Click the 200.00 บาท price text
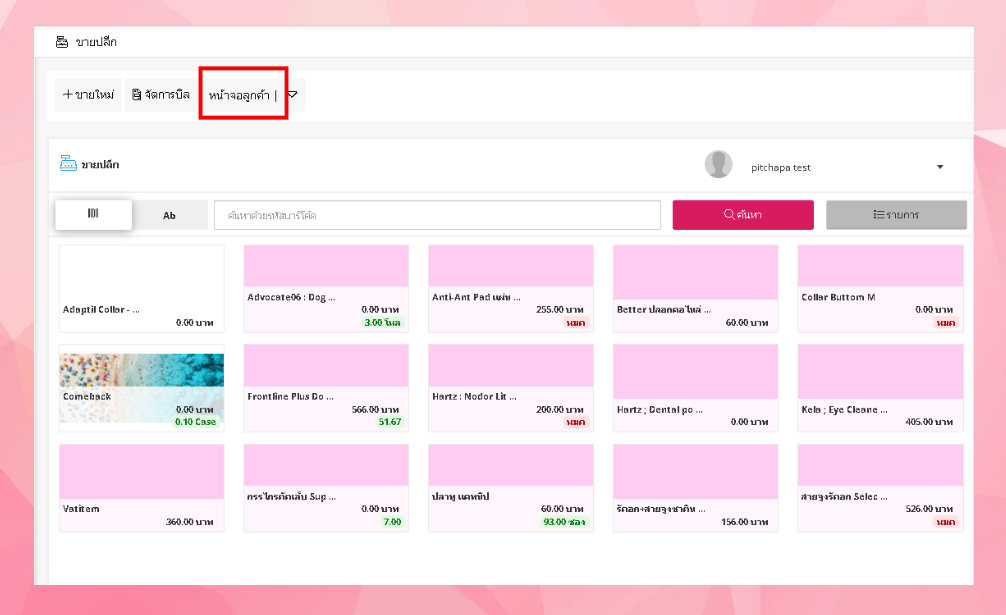 point(559,409)
